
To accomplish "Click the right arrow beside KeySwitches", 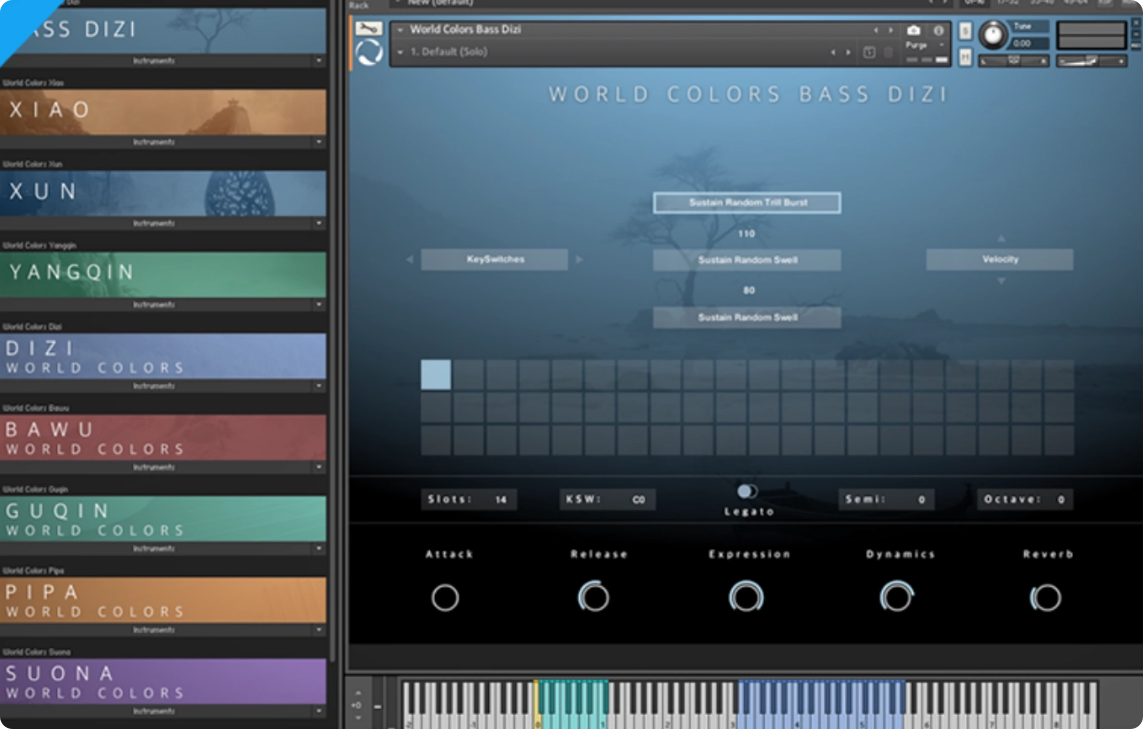I will pos(579,260).
